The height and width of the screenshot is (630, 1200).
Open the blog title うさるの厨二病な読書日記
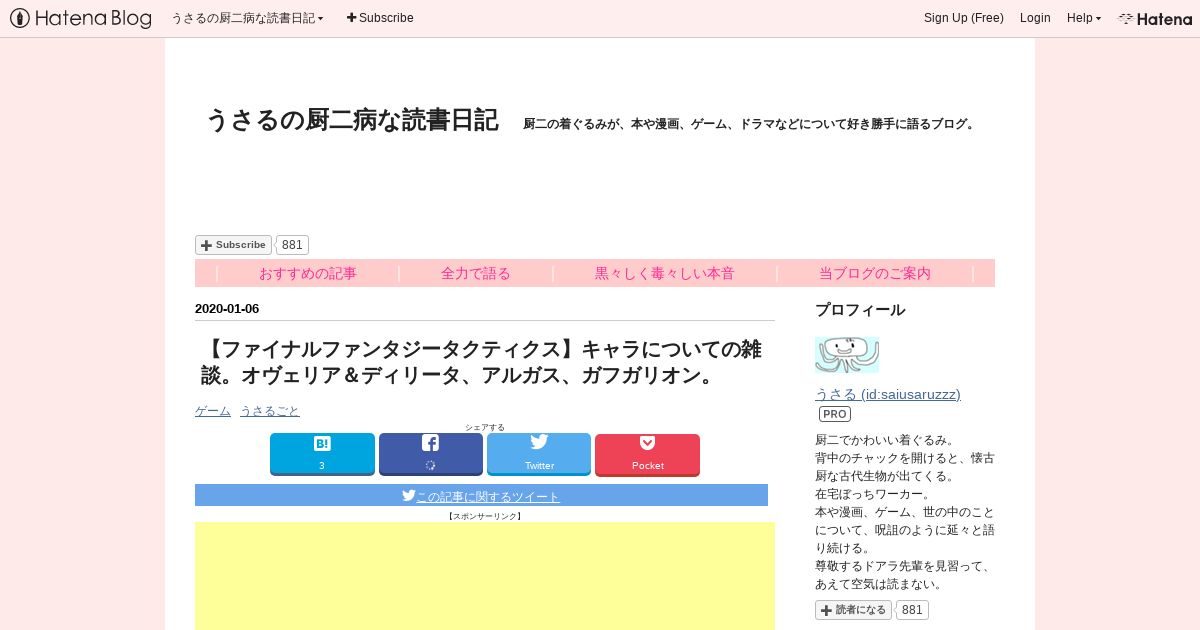pyautogui.click(x=351, y=120)
